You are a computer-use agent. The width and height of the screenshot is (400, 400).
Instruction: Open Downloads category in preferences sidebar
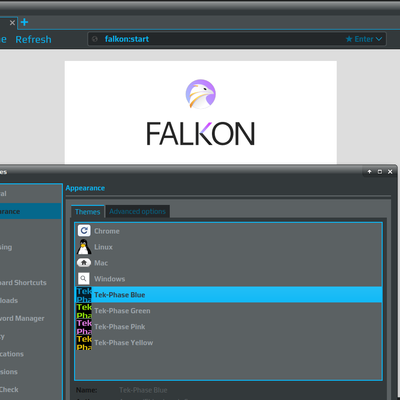click(31, 300)
